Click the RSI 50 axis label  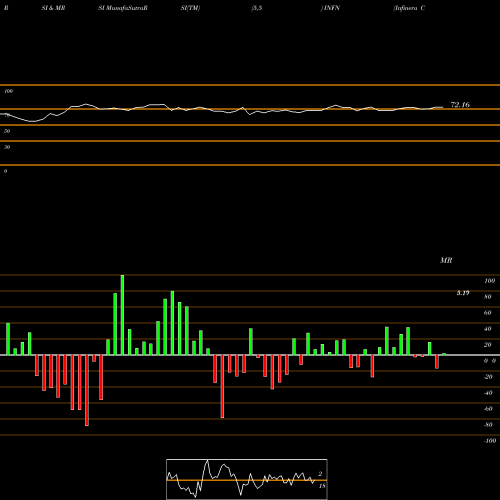coord(7,131)
